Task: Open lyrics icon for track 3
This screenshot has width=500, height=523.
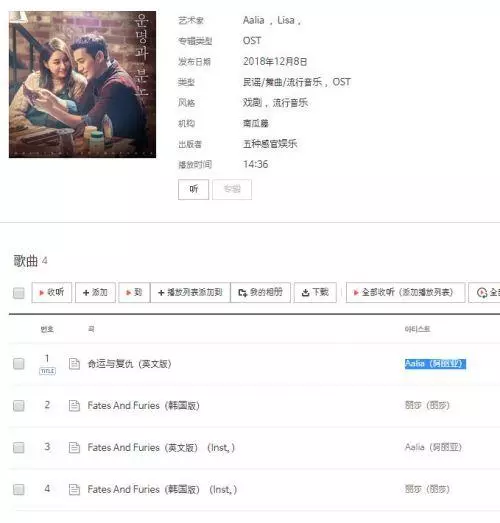Action: click(x=74, y=447)
